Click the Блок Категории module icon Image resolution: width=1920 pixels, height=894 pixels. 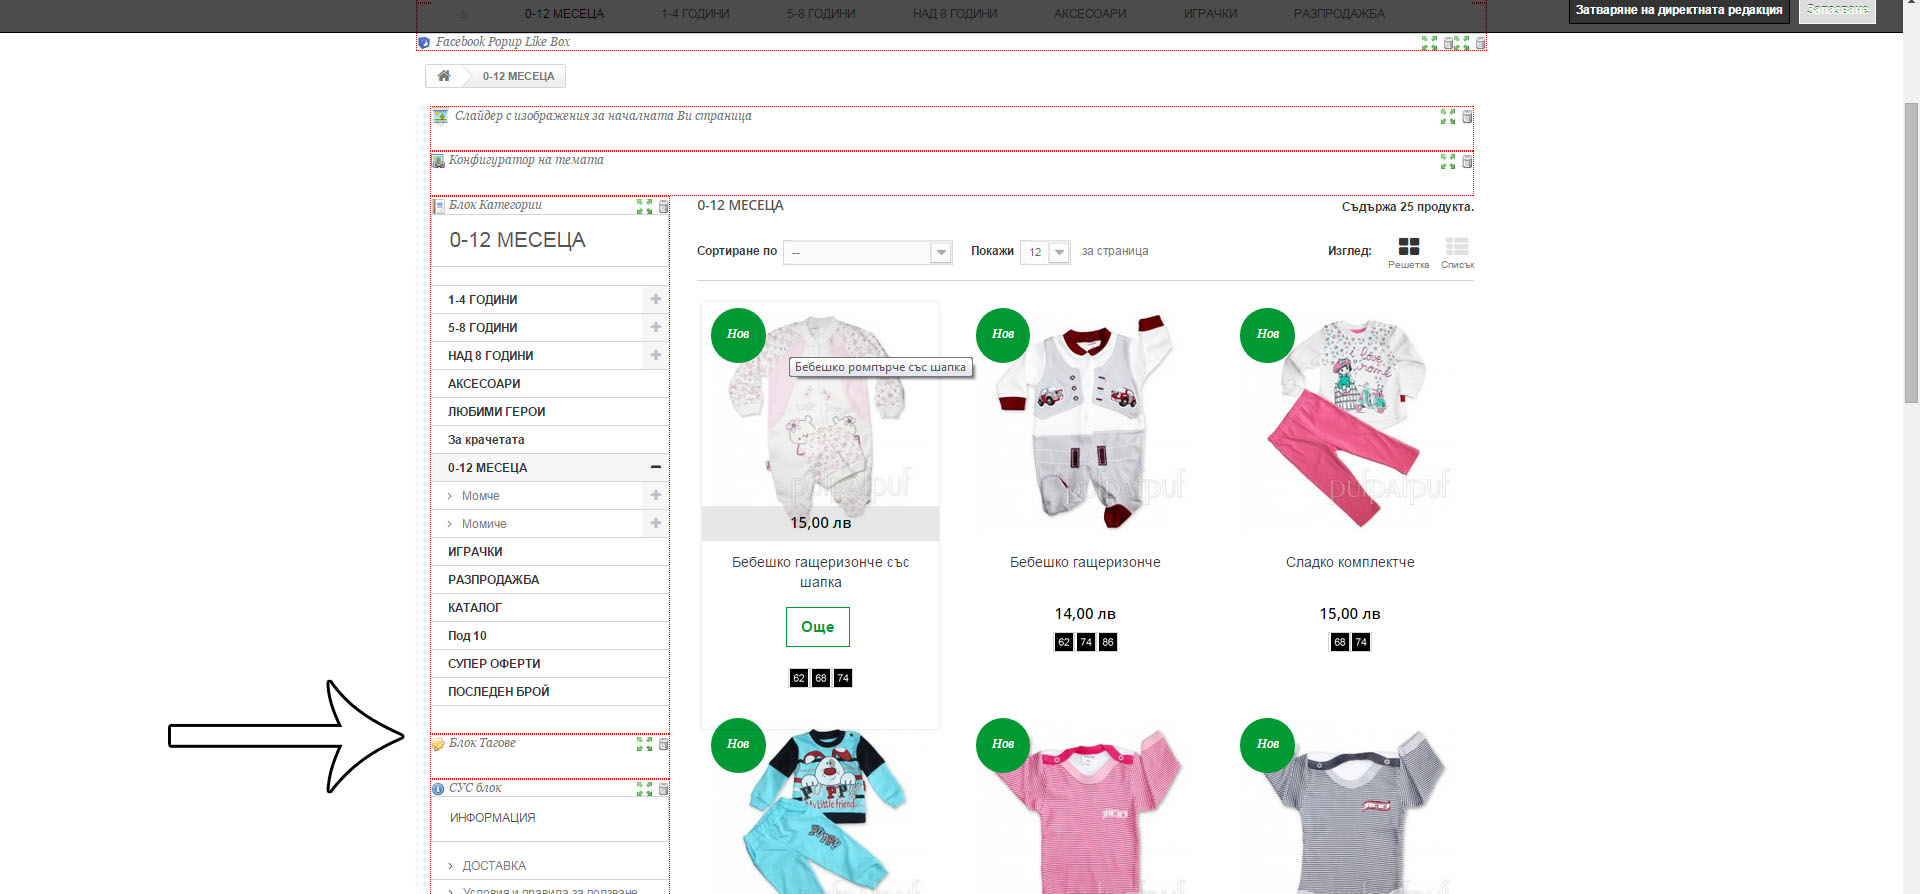[438, 206]
